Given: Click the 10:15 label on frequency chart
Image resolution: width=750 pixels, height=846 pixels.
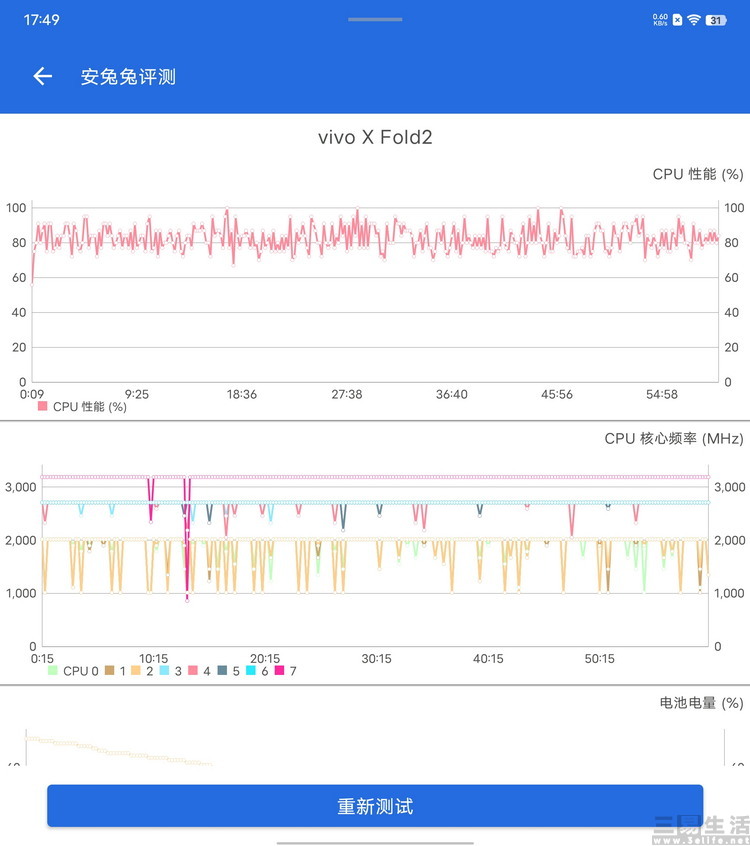Looking at the screenshot, I should (154, 658).
